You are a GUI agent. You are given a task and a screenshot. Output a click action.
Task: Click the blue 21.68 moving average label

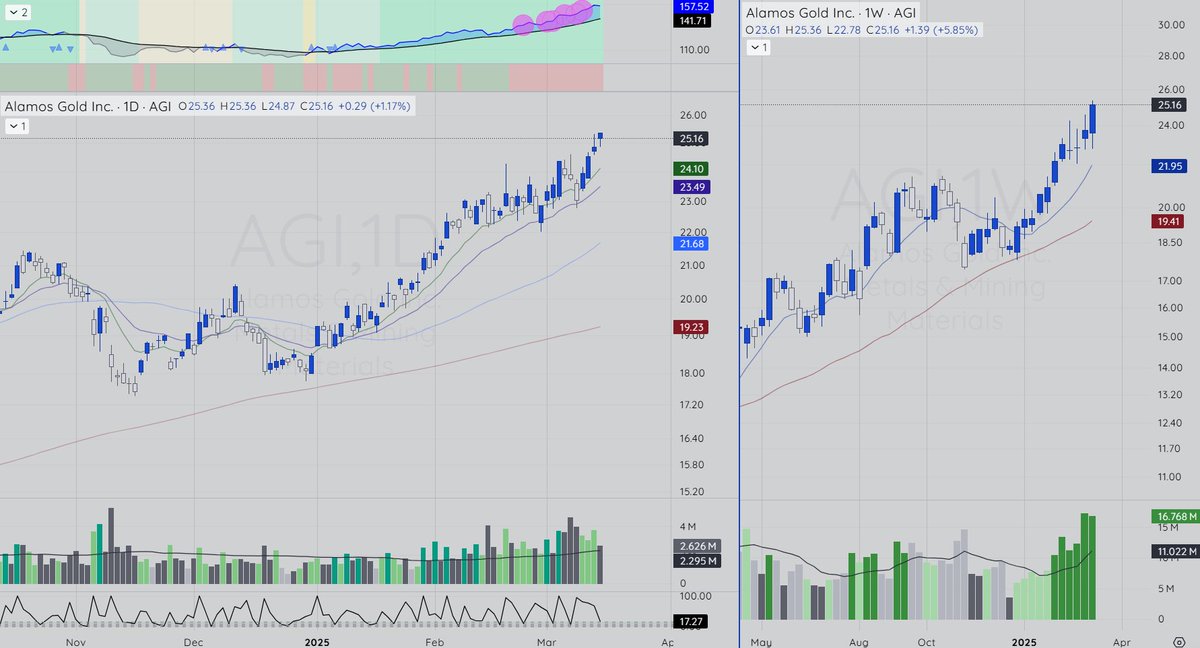pos(693,244)
